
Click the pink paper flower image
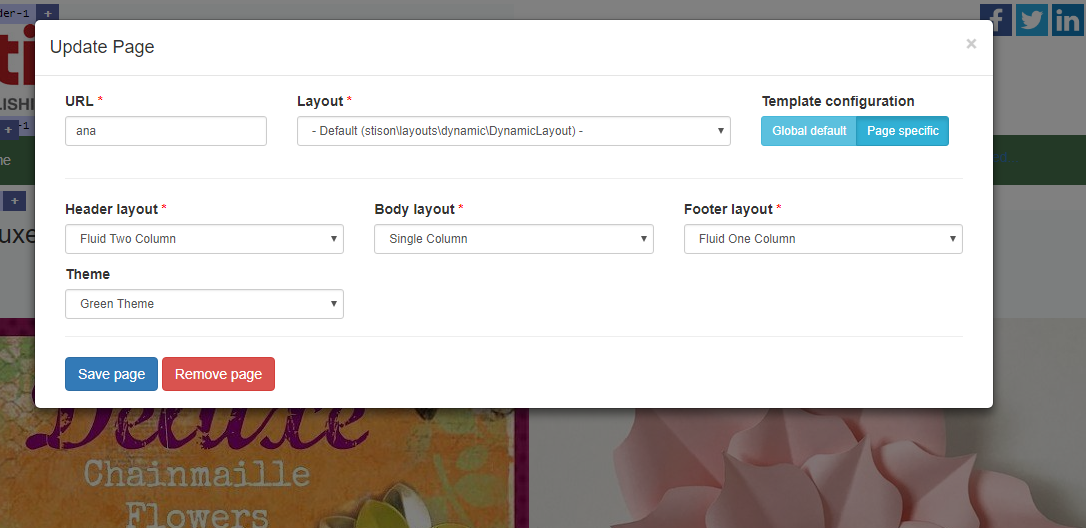click(800, 470)
